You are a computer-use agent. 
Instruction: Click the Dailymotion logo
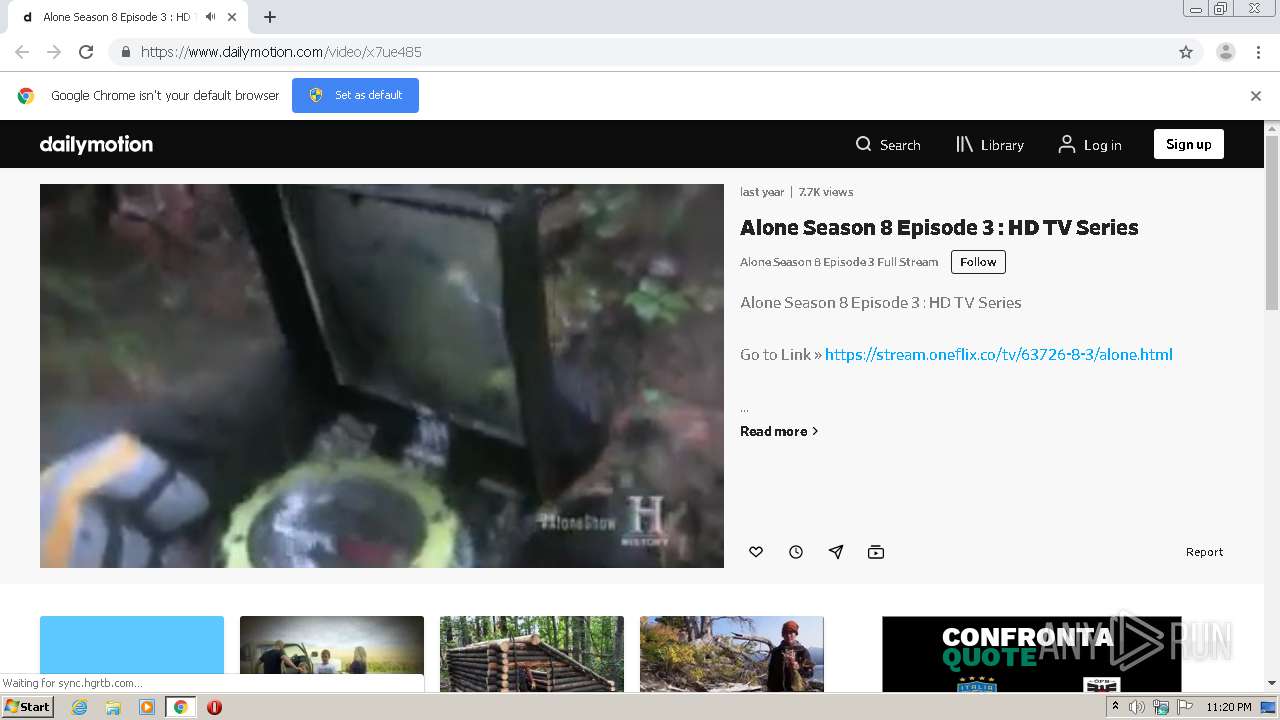click(96, 144)
